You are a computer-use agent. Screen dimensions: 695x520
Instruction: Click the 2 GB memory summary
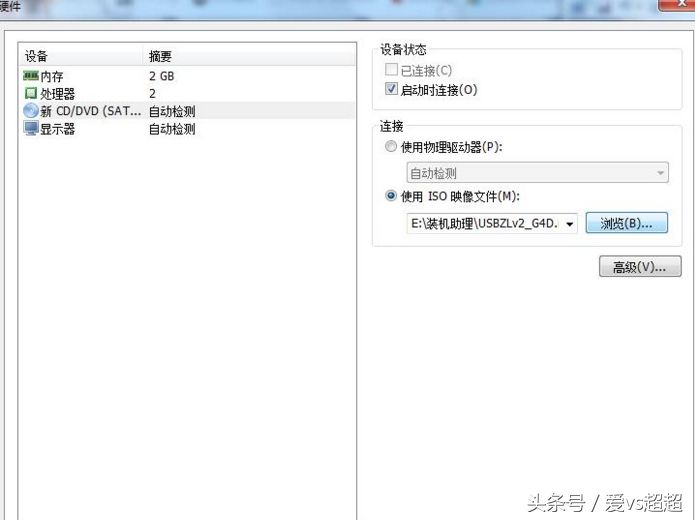[161, 76]
